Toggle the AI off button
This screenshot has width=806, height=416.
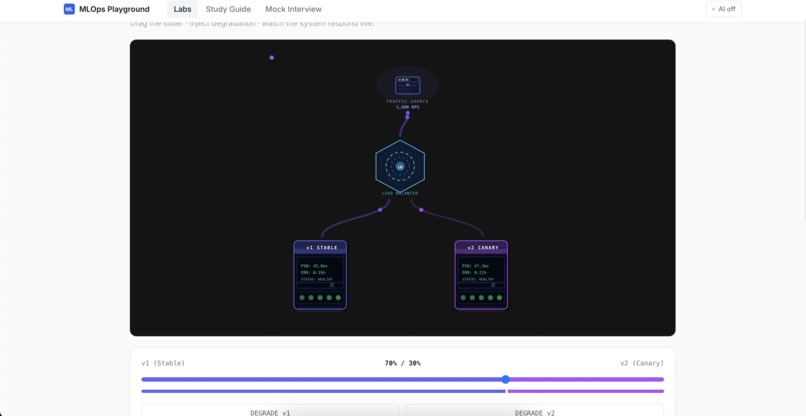tap(724, 9)
